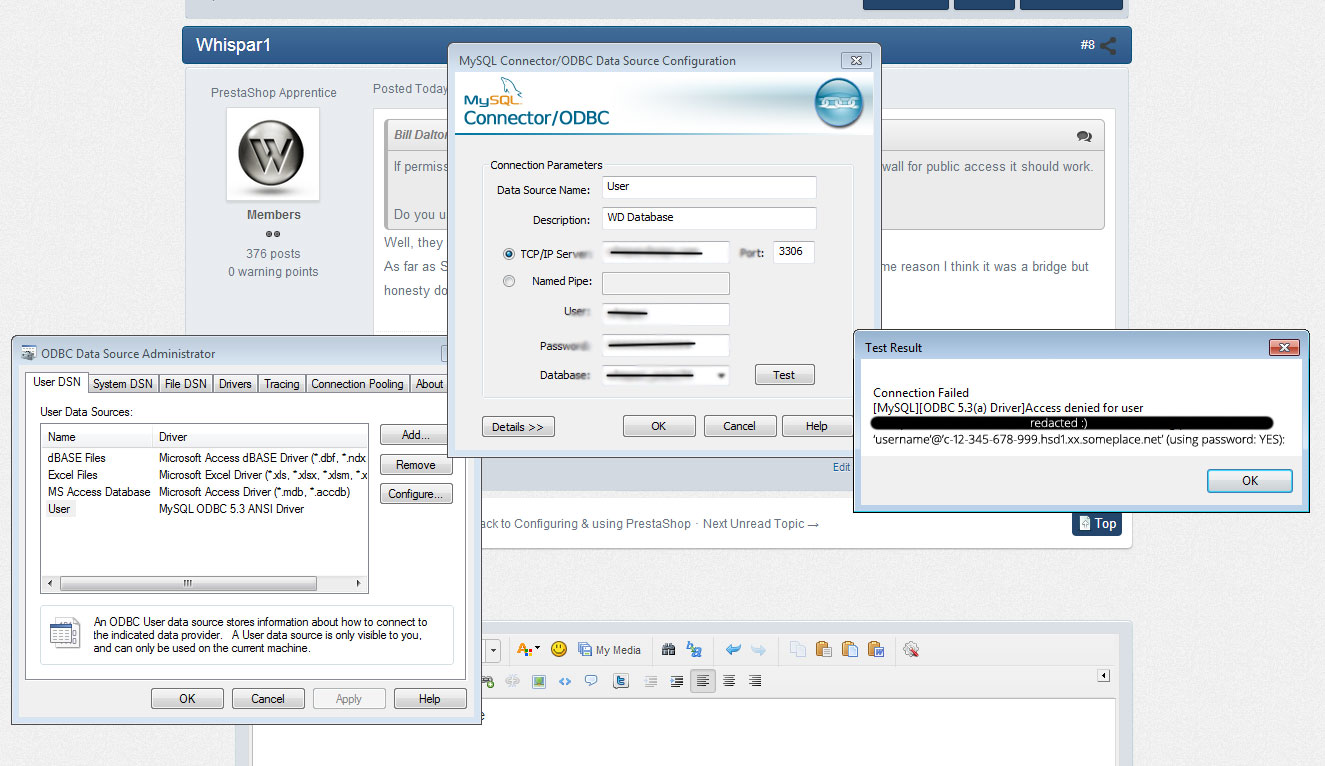Click Remove in ODBC Data Source Administrator
Image resolution: width=1325 pixels, height=766 pixels.
click(x=416, y=465)
